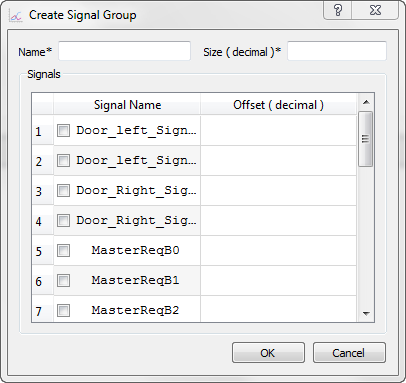
Task: Check the MasterReqB0 signal checkbox
Action: click(63, 250)
